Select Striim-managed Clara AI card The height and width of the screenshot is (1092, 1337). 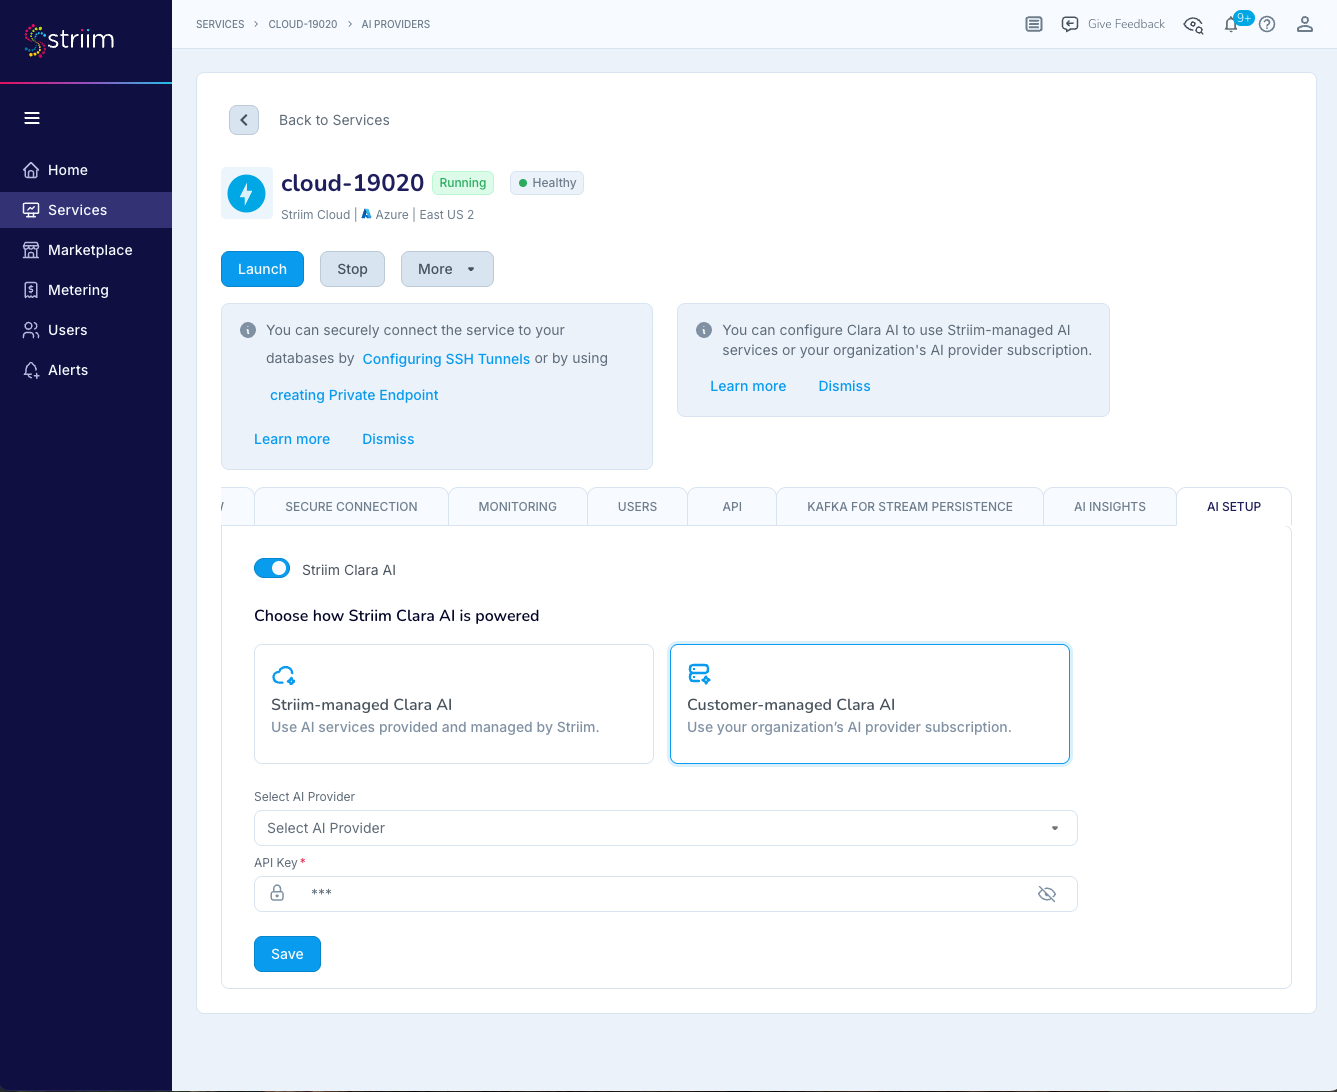454,704
